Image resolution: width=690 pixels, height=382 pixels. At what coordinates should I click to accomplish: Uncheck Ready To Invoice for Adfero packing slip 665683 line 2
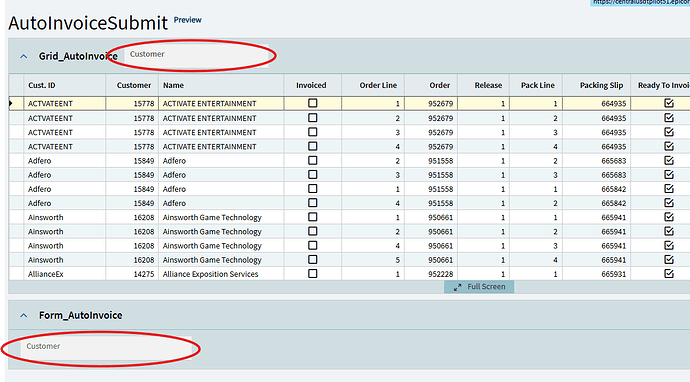(x=669, y=160)
